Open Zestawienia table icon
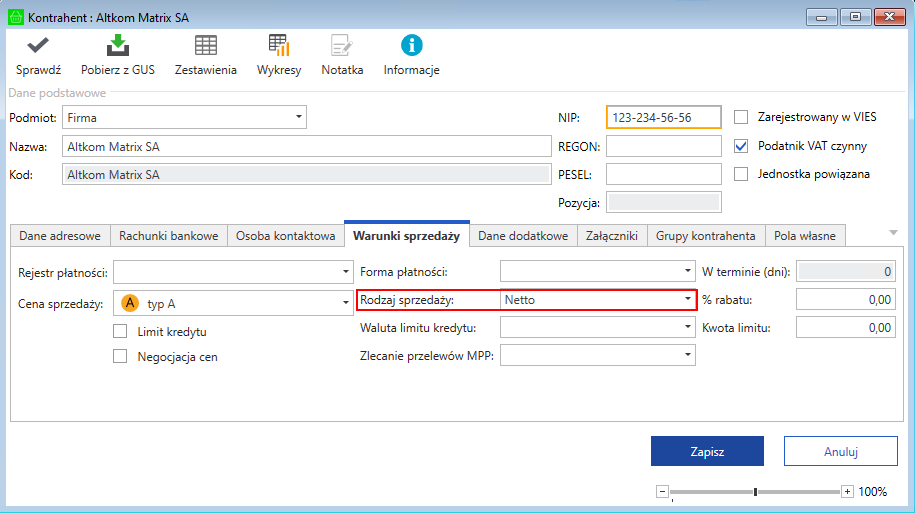The height and width of the screenshot is (513, 915). (x=205, y=45)
